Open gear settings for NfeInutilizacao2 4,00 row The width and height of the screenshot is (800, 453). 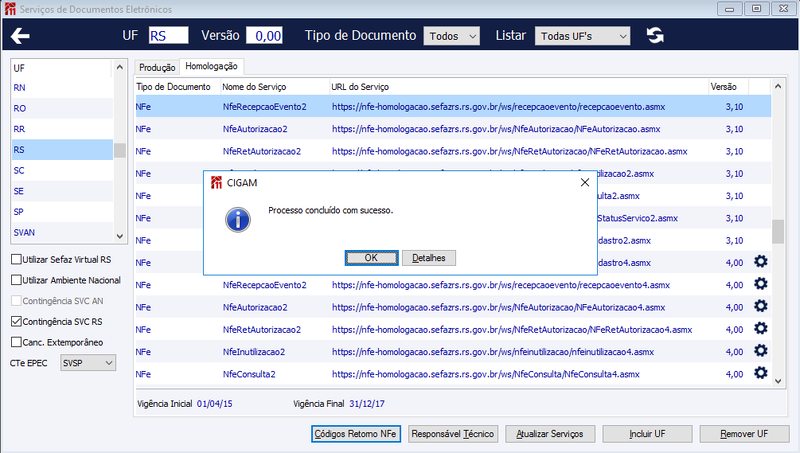[761, 350]
